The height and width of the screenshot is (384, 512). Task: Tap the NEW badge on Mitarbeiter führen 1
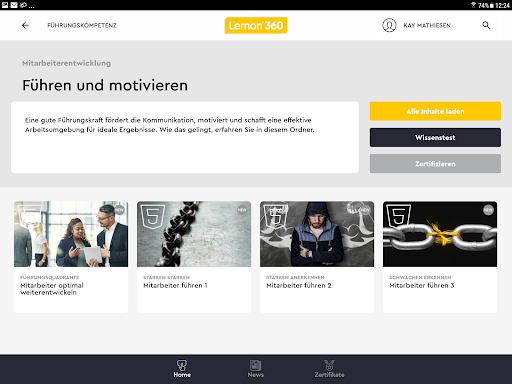[242, 210]
